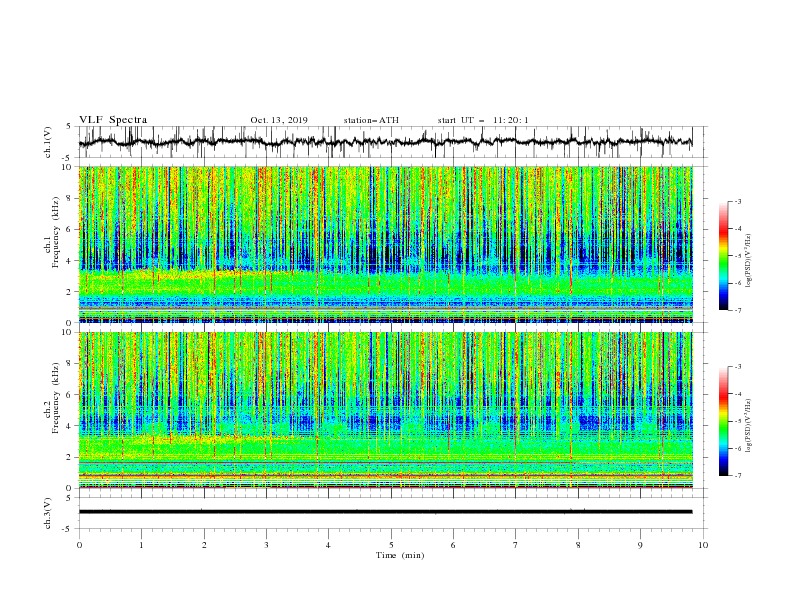Click the upper ch.1 PSD color bar

click(x=723, y=256)
